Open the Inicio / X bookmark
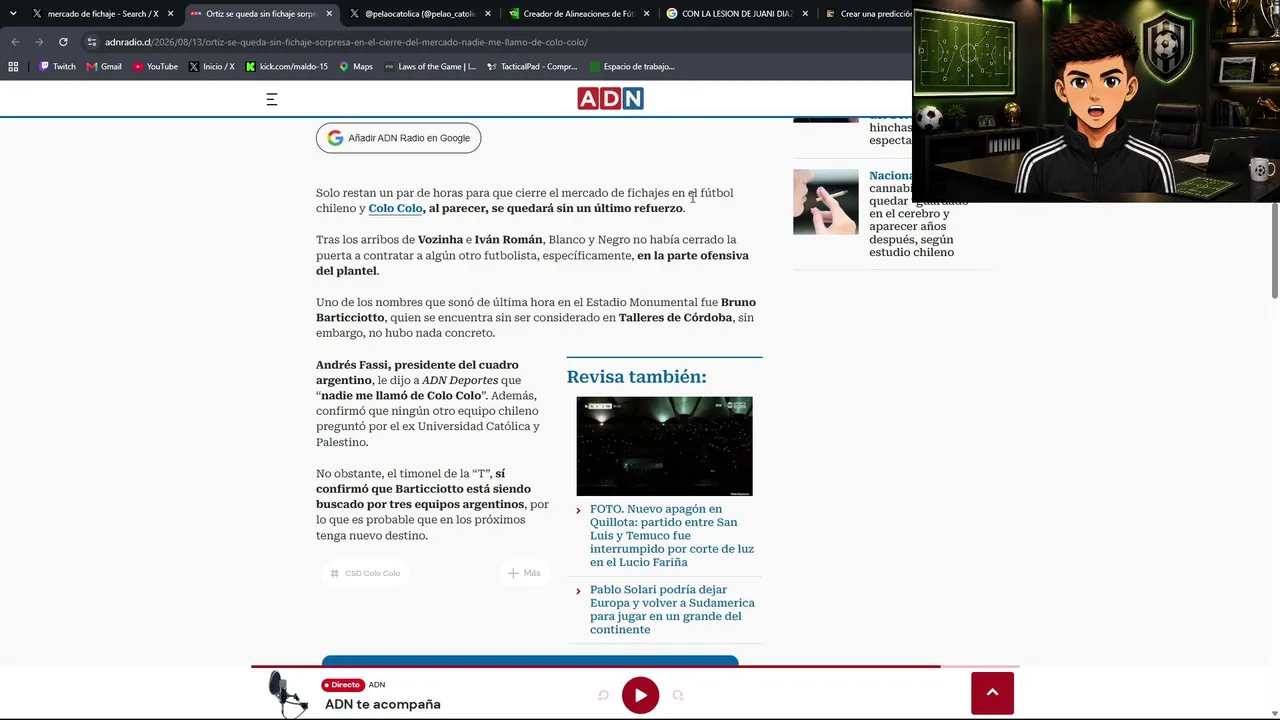This screenshot has width=1280, height=720. 211,67
